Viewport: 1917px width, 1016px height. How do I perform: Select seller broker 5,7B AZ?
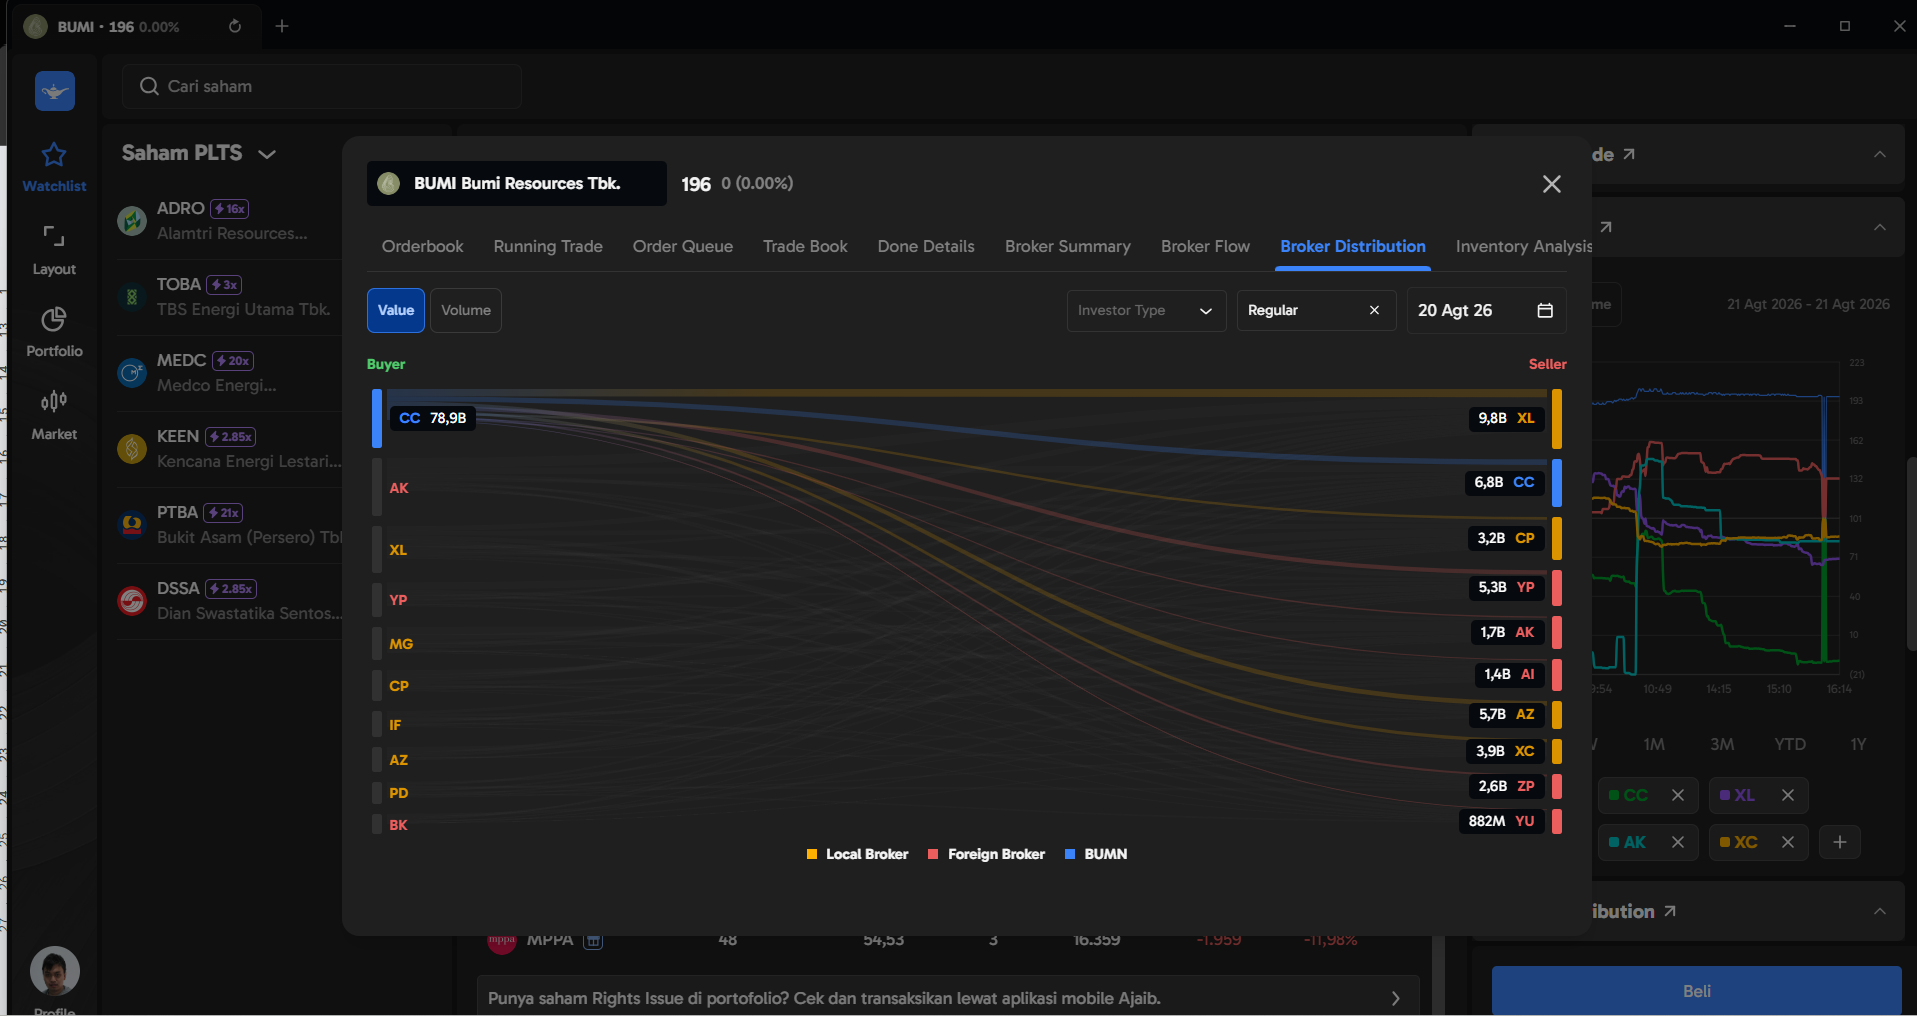pyautogui.click(x=1506, y=714)
